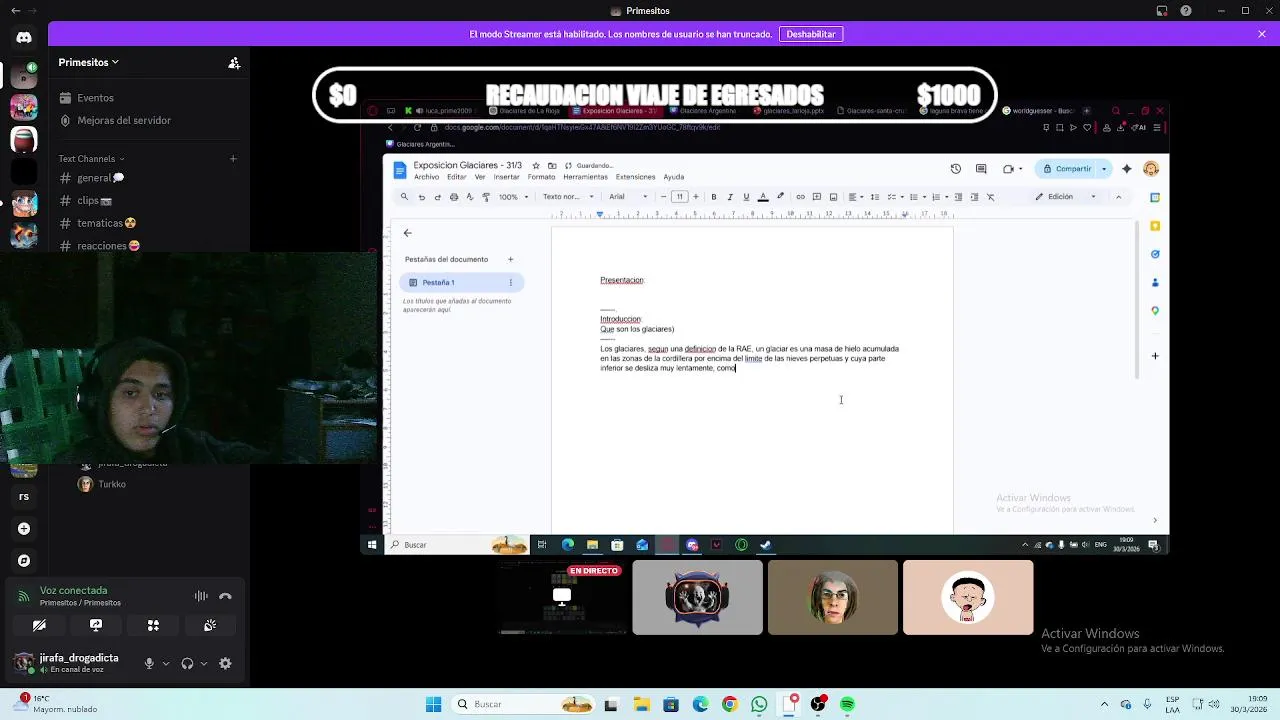Open comments icon in Docs header
Screen dimensions: 1280x720
tap(981, 169)
